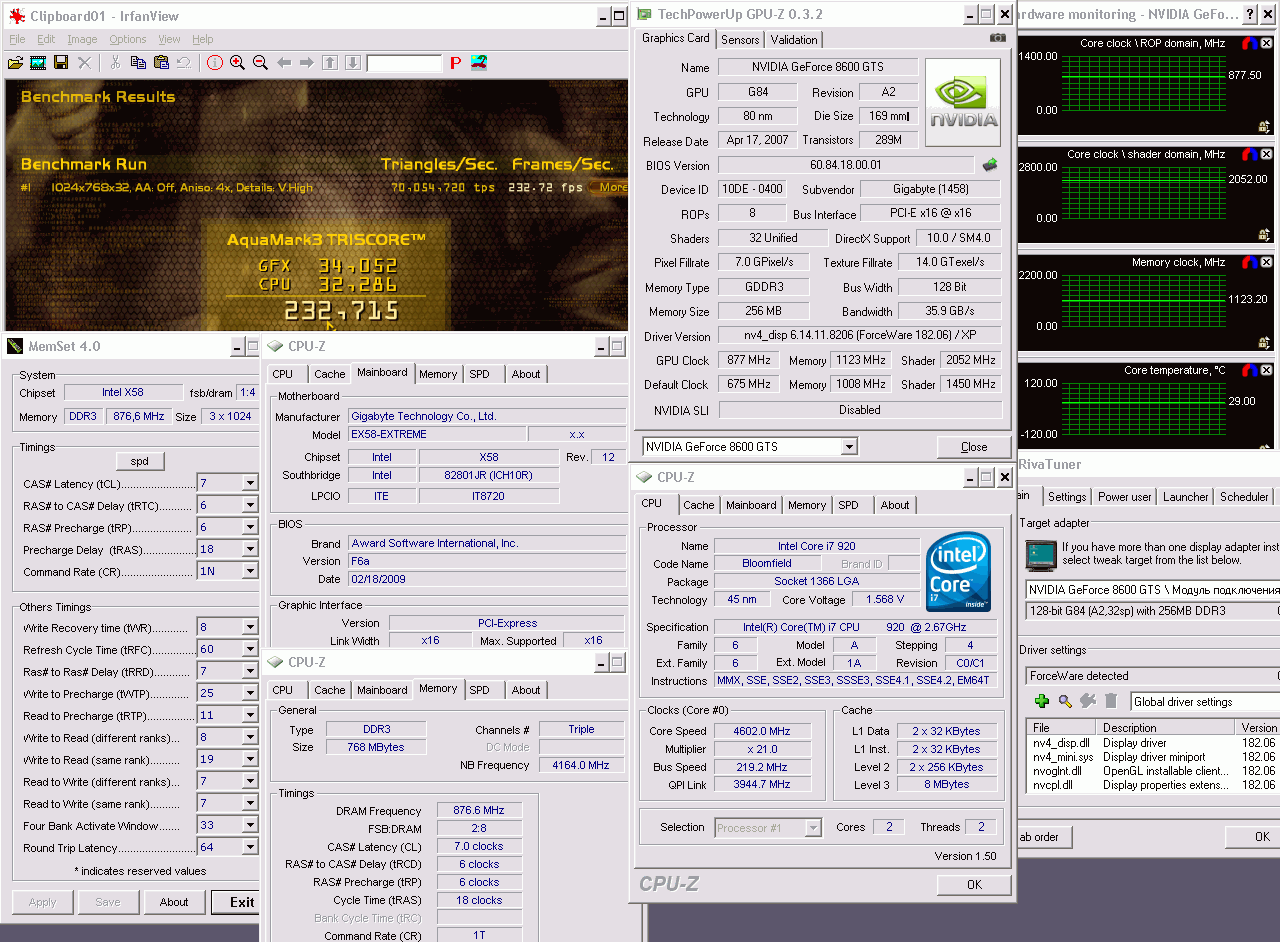Viewport: 1280px width, 942px height.
Task: Open the File menu in IrfanView
Action: pyautogui.click(x=17, y=39)
